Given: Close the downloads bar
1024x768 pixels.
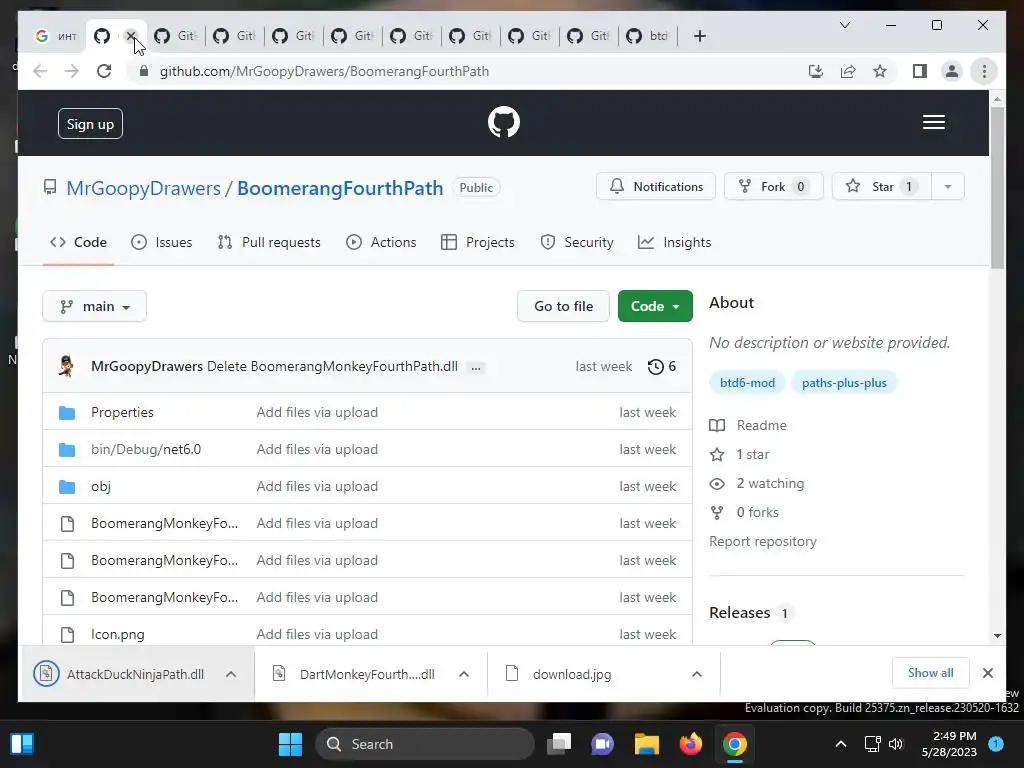Looking at the screenshot, I should pos(987,673).
